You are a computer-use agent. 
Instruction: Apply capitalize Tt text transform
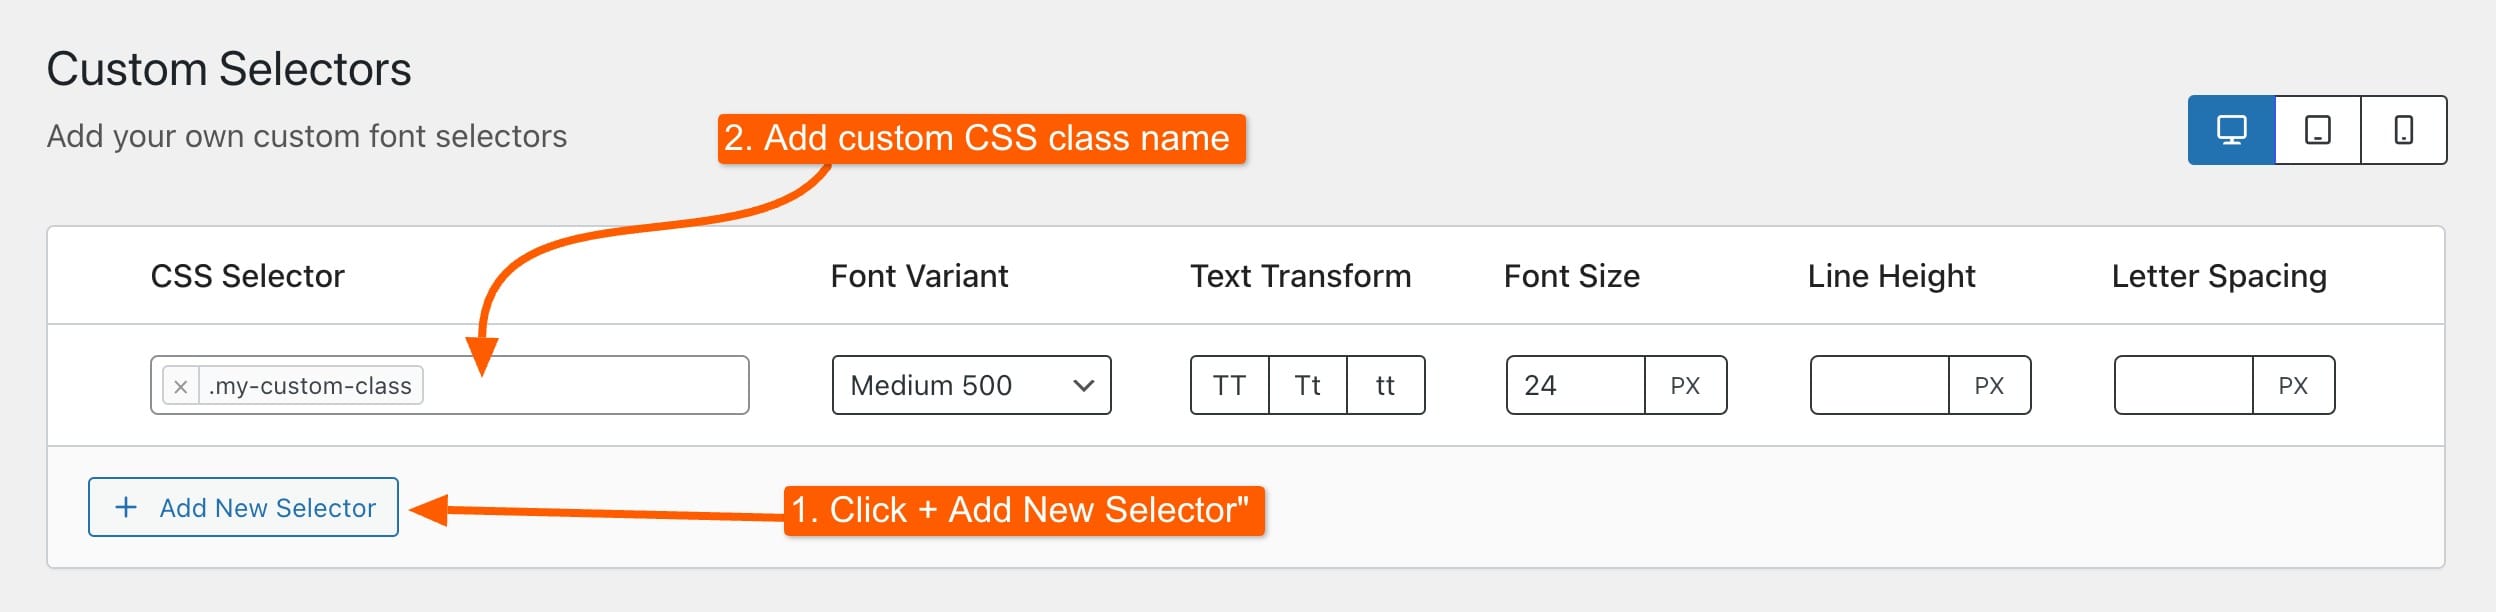click(x=1307, y=385)
